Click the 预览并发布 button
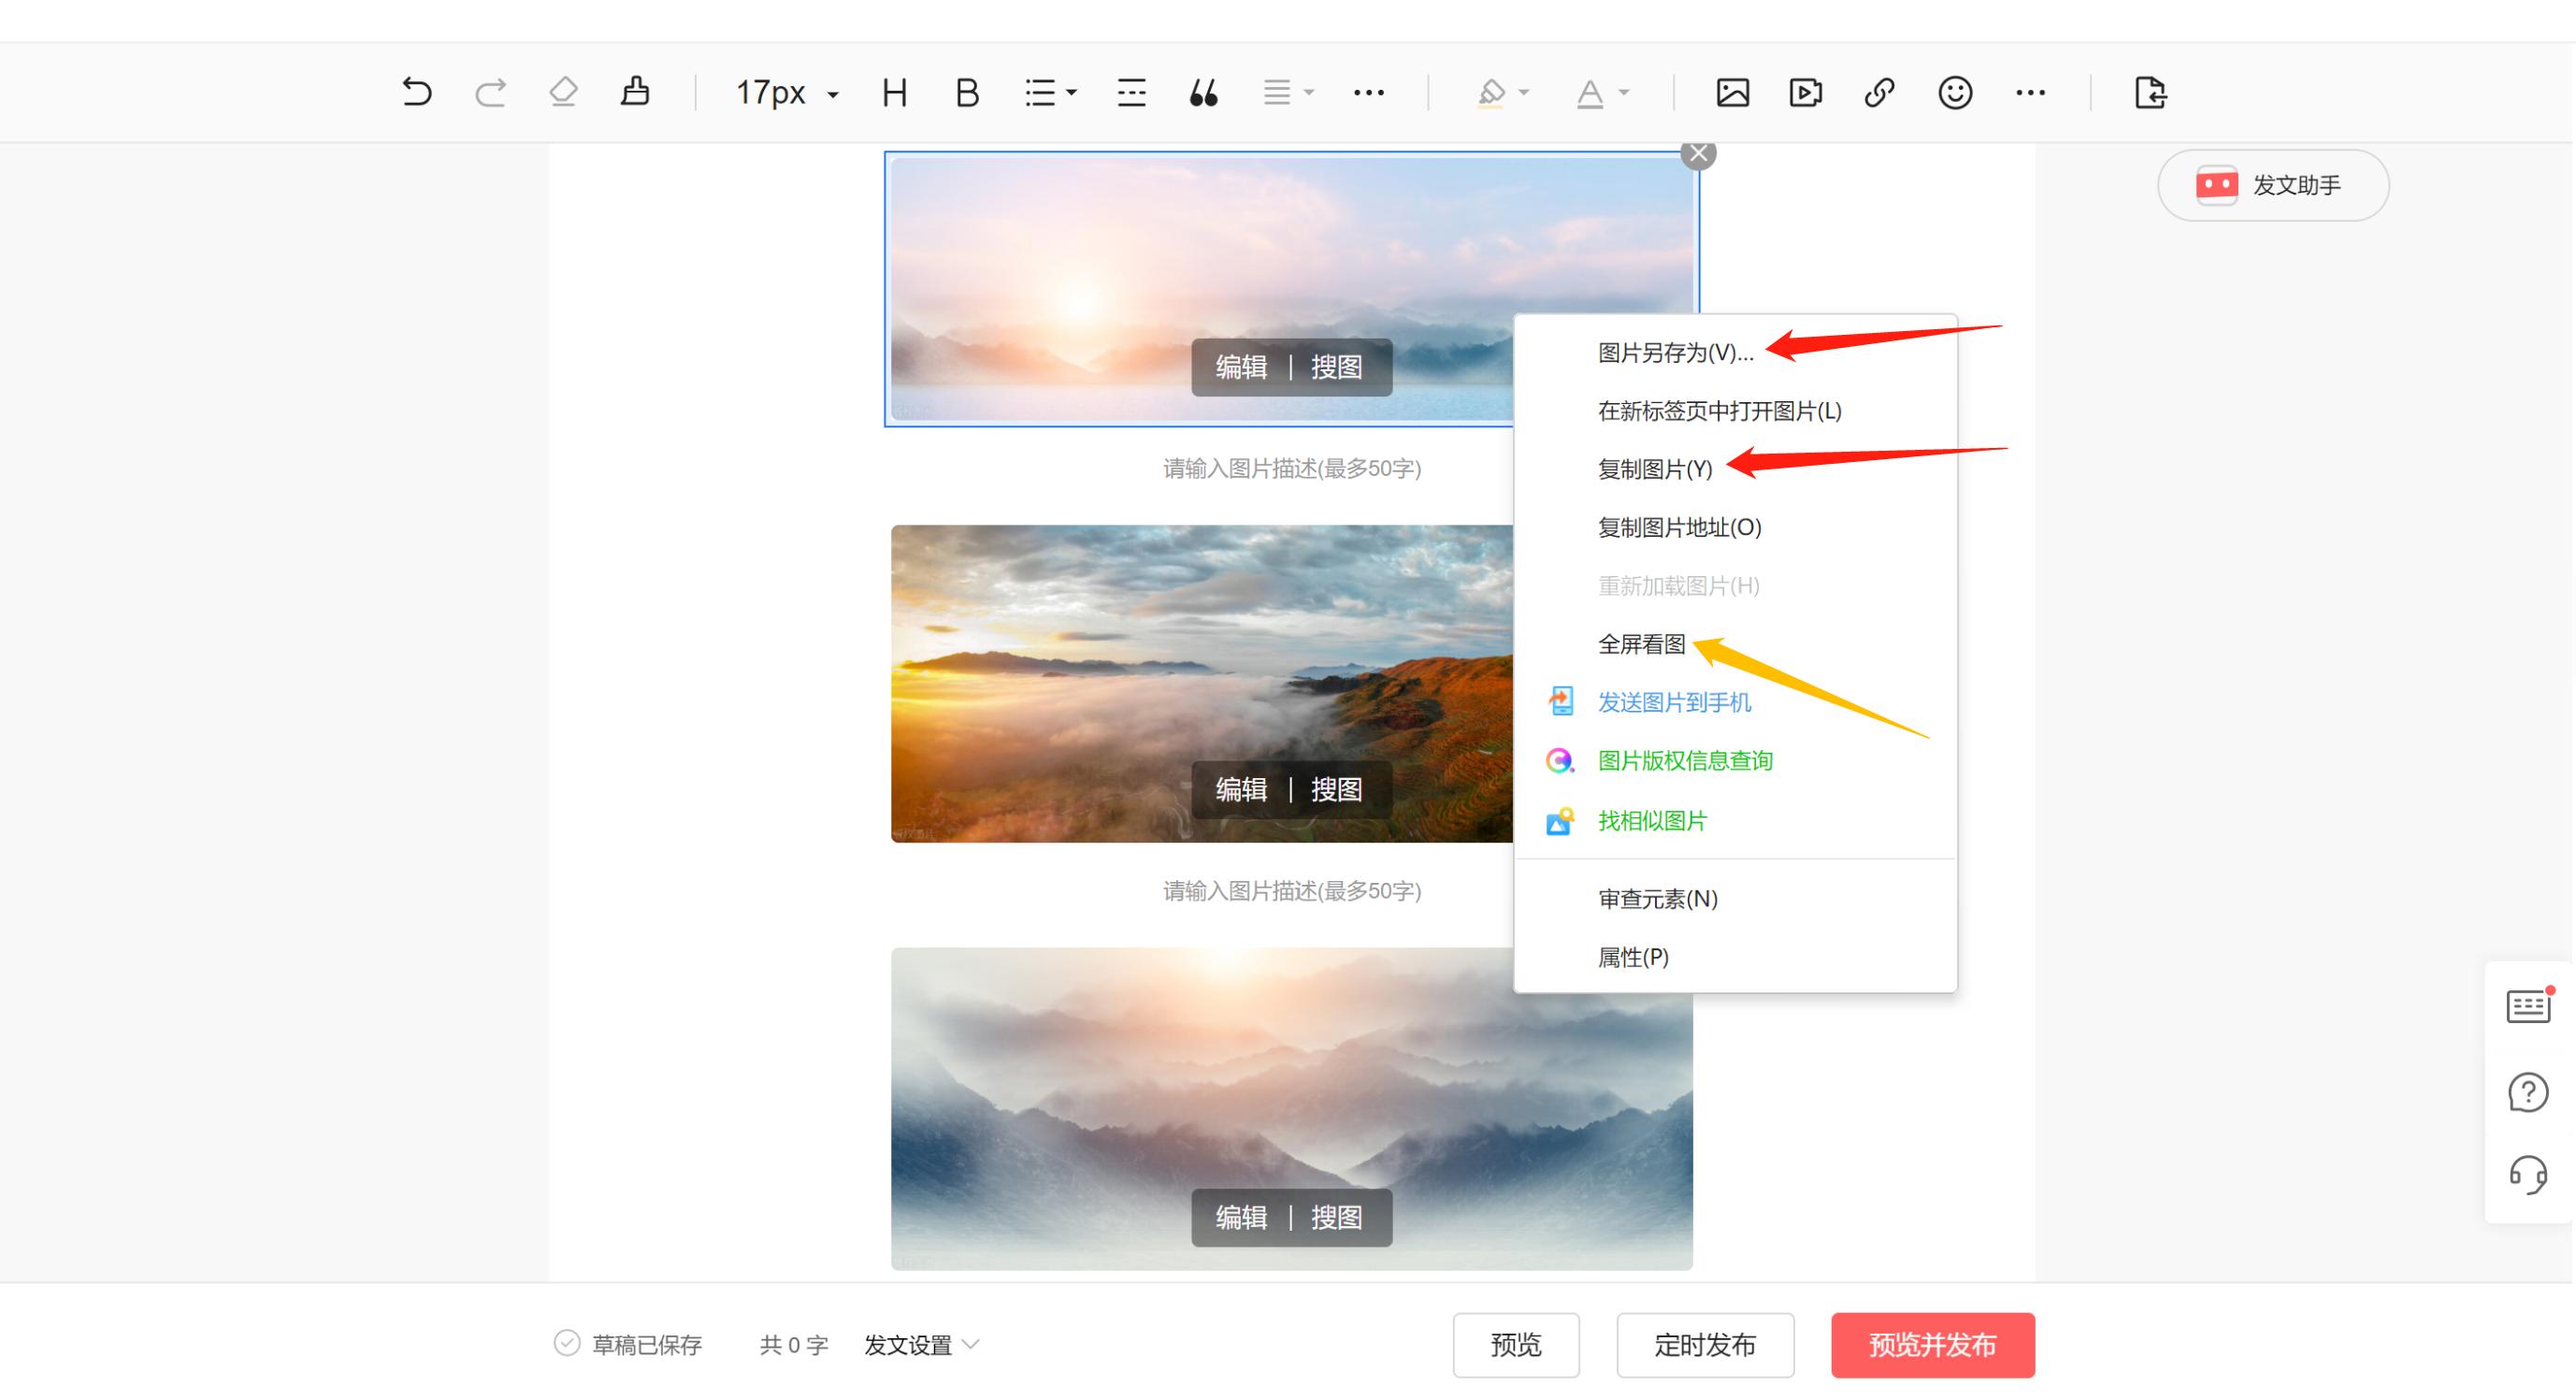The image size is (2576, 1400). 1932,1344
